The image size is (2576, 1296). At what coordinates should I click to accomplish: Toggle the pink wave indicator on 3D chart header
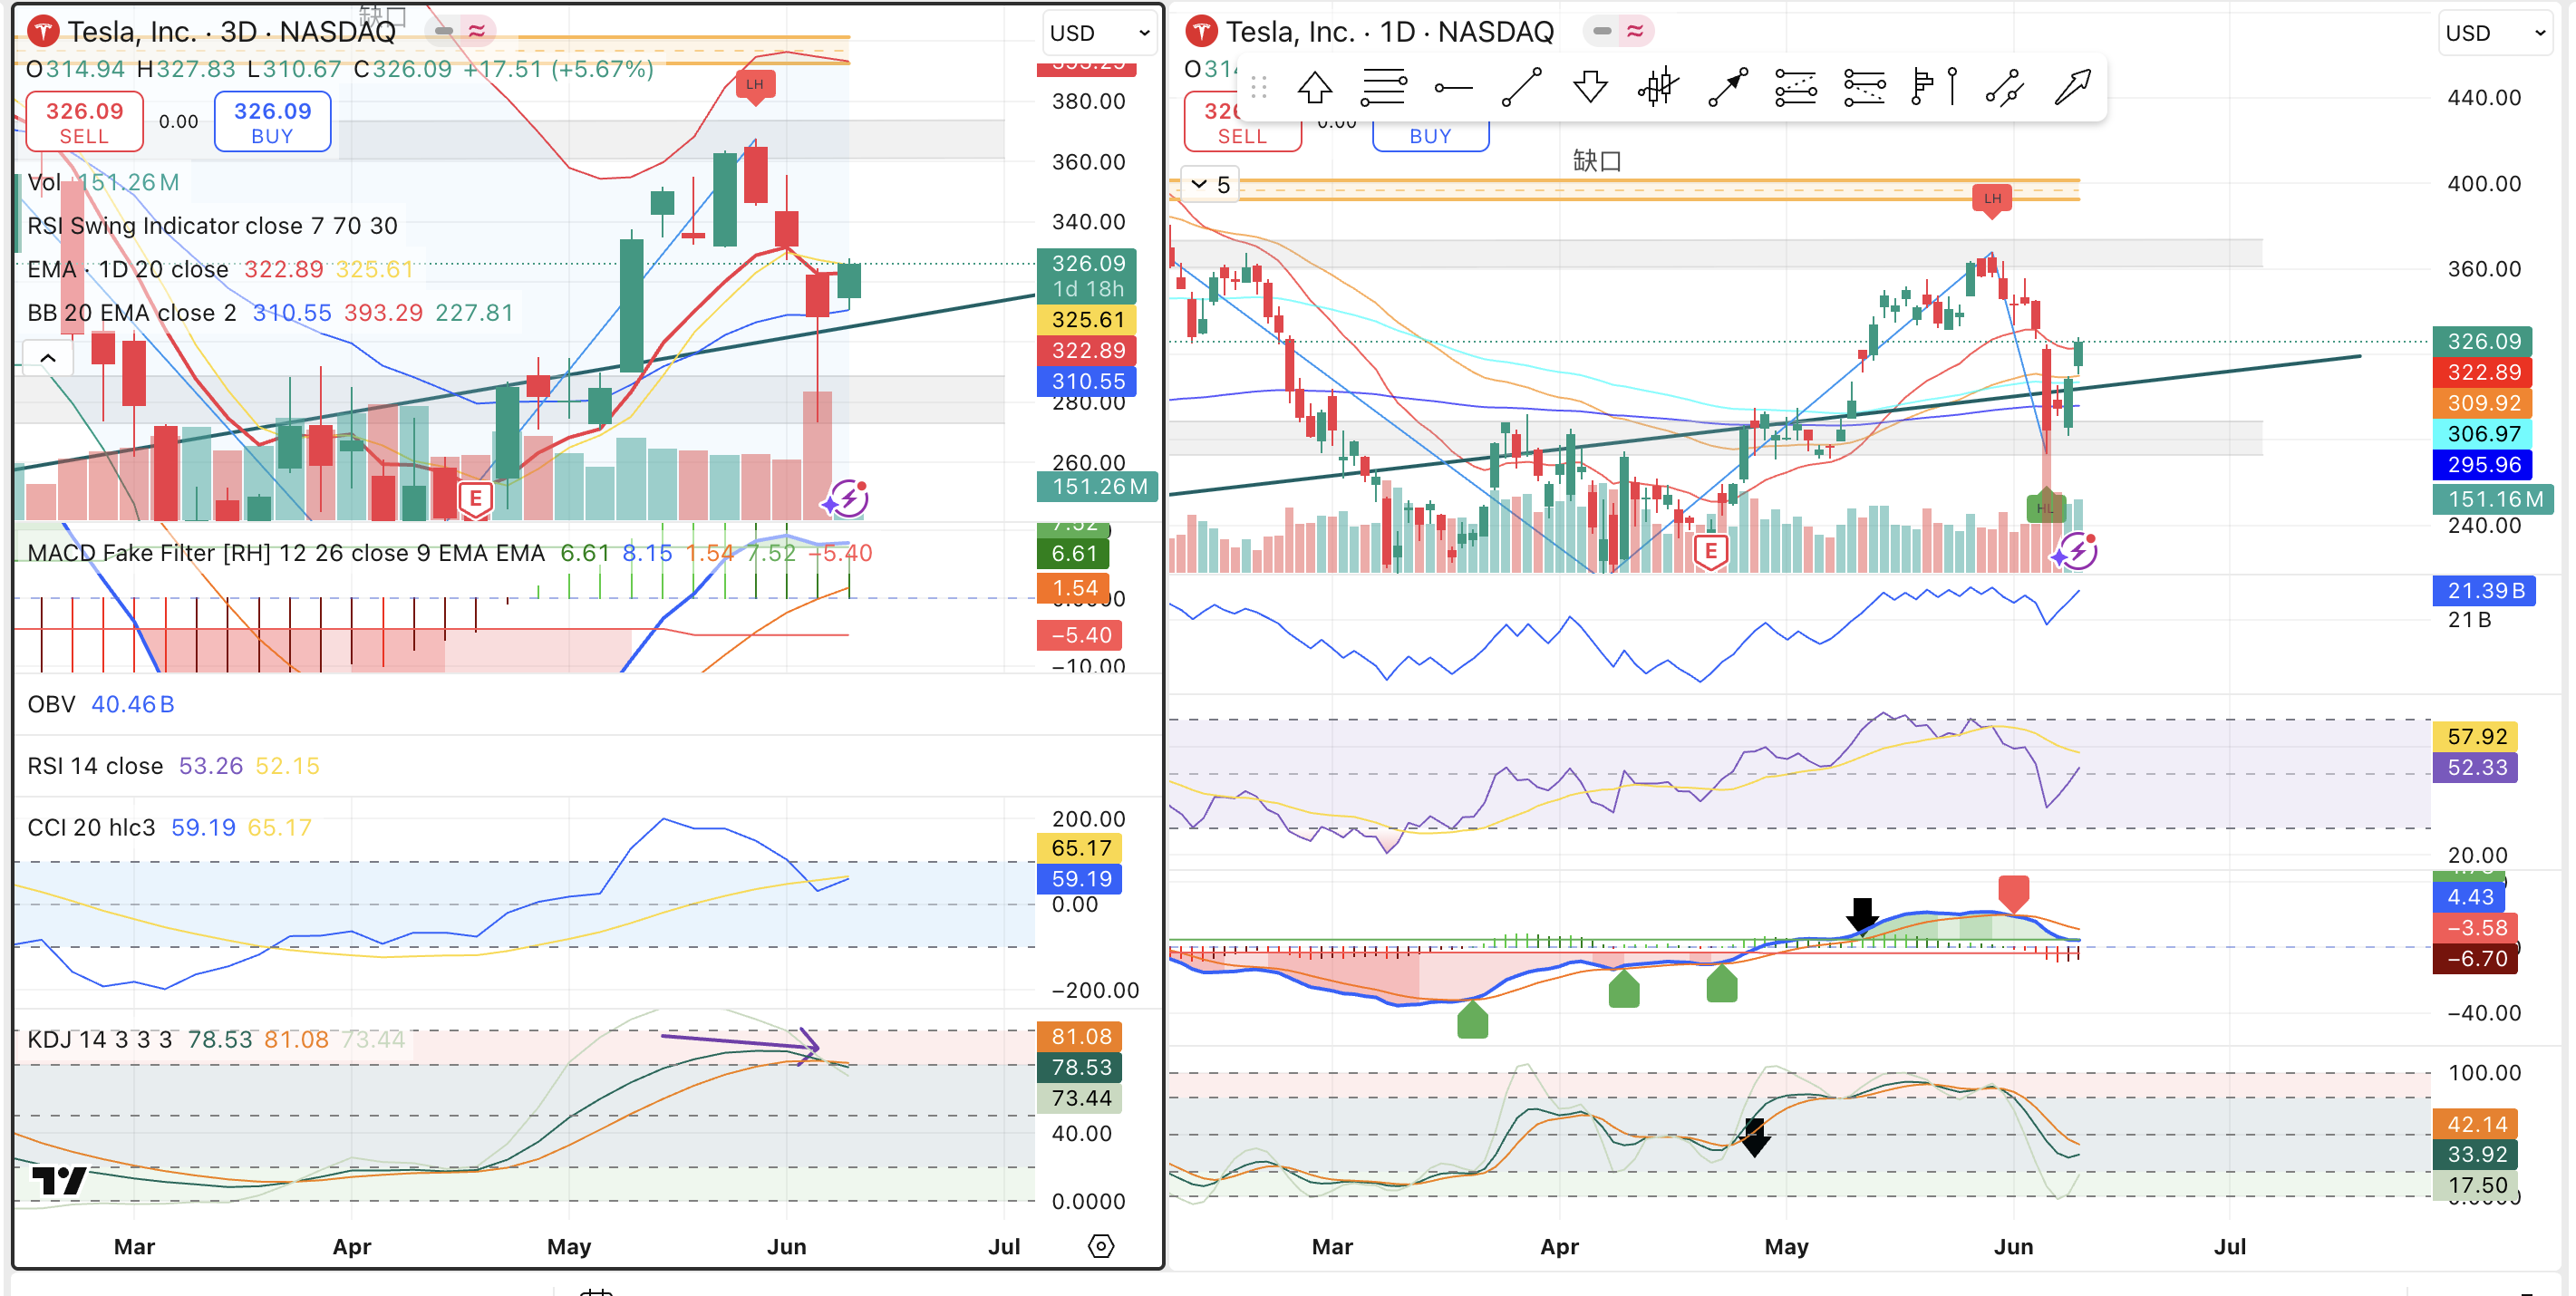478,31
